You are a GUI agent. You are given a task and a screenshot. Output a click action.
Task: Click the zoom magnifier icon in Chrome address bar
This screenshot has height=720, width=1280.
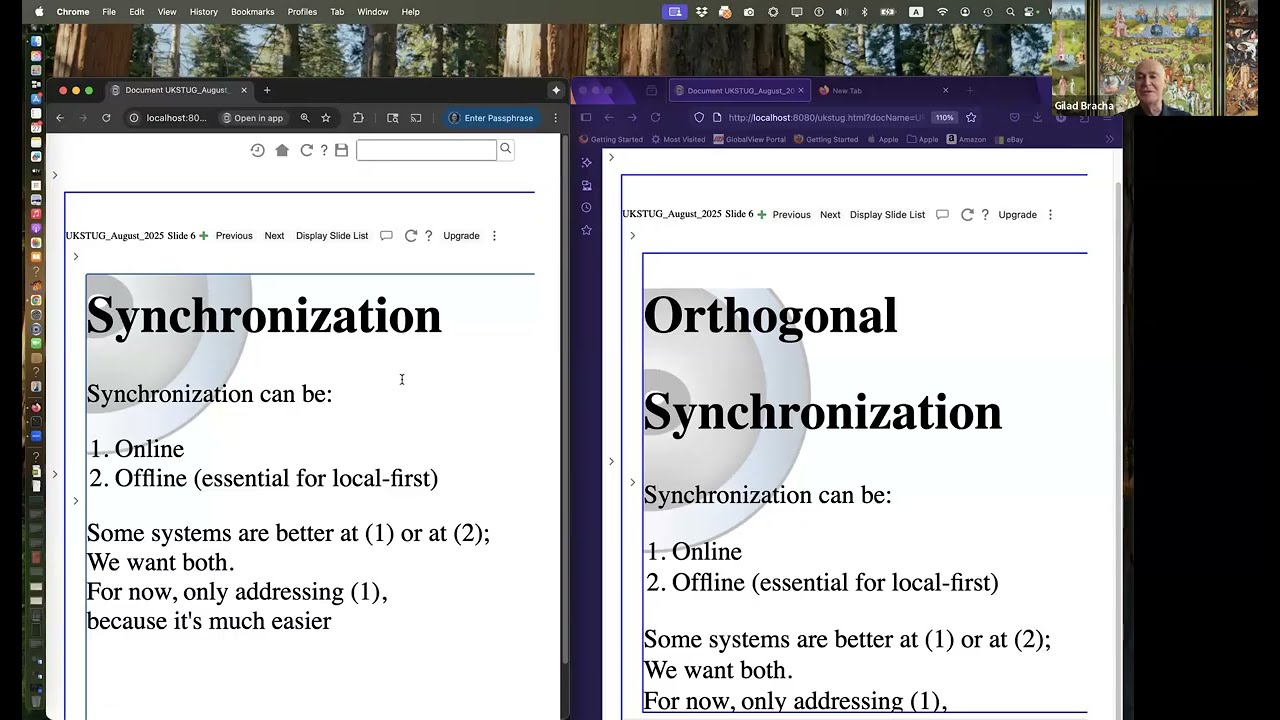point(305,118)
